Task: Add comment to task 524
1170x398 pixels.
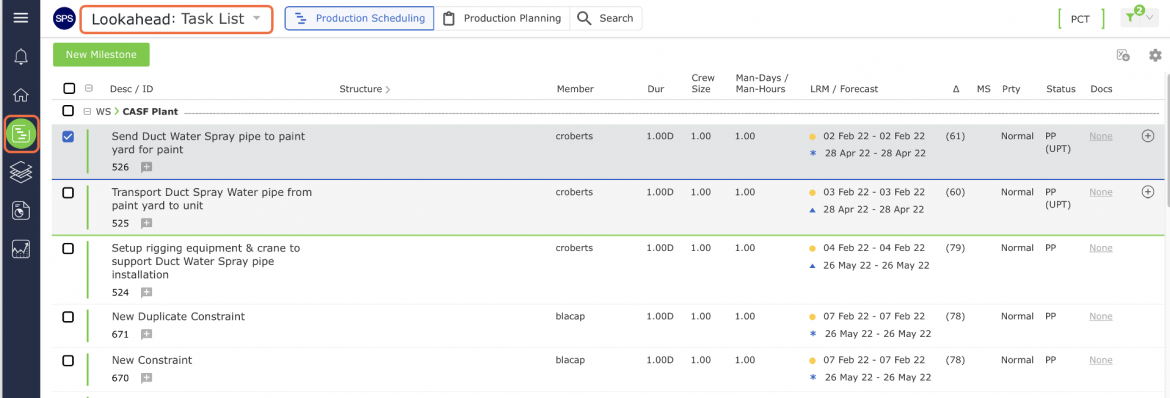Action: pyautogui.click(x=146, y=293)
